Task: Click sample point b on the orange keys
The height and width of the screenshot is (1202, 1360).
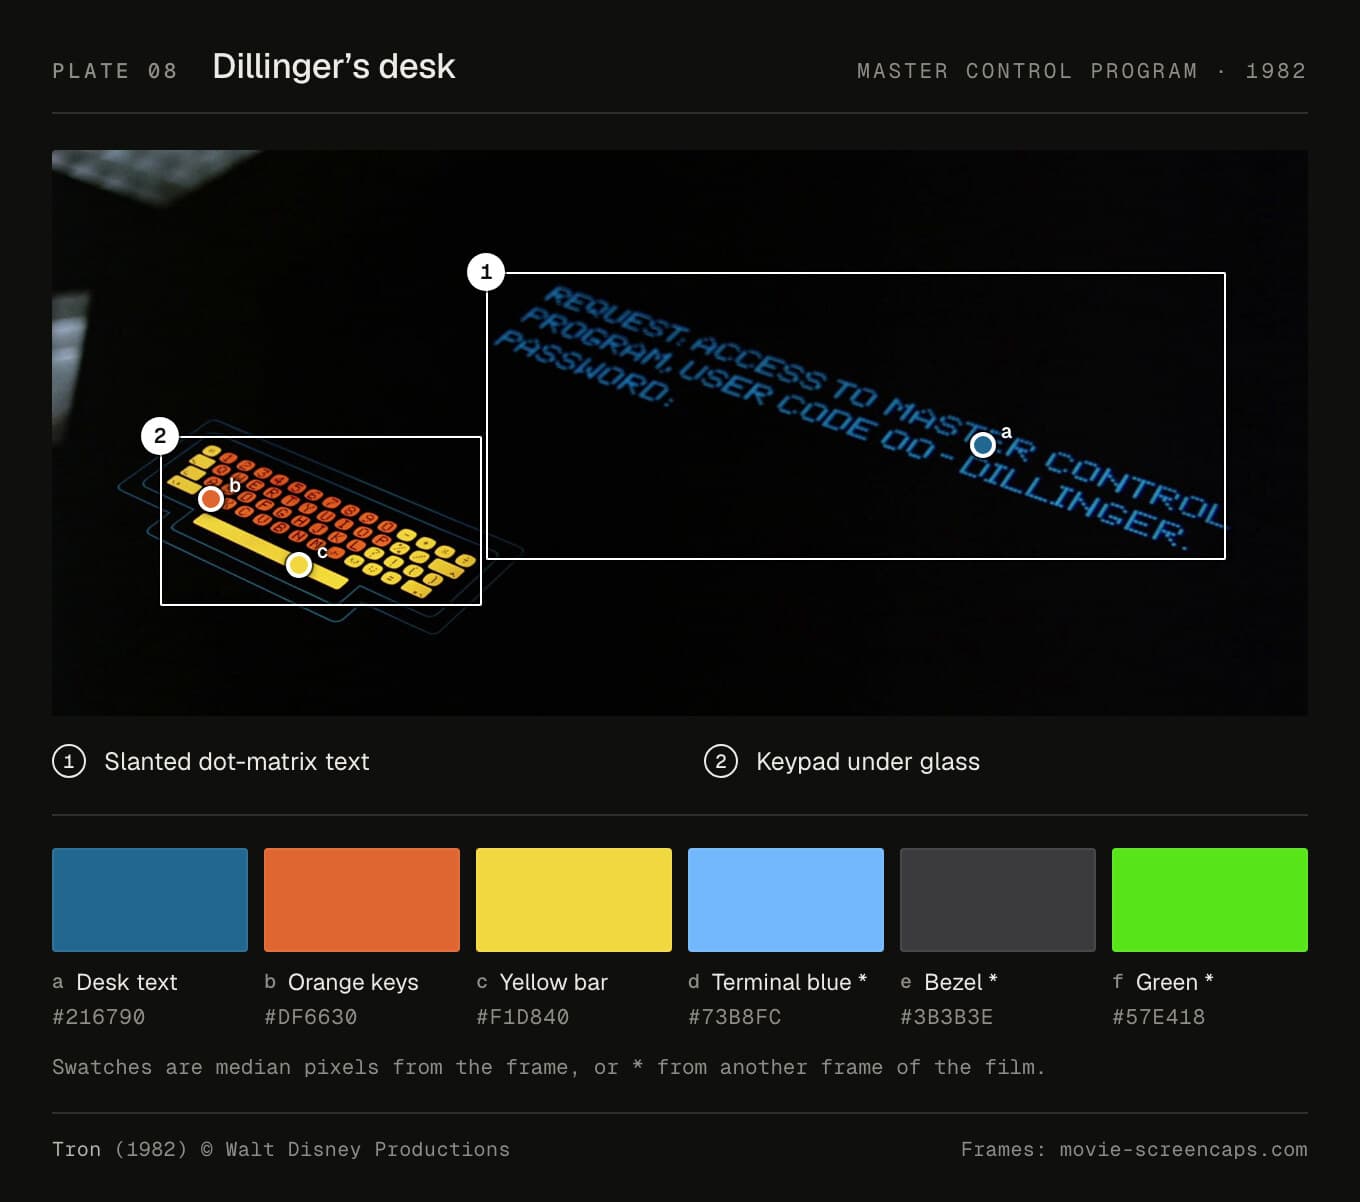Action: [x=211, y=498]
